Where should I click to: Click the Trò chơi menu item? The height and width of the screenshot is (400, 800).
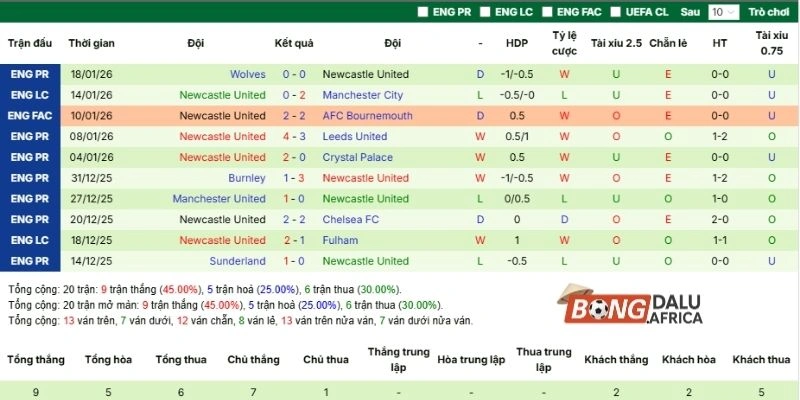point(769,12)
